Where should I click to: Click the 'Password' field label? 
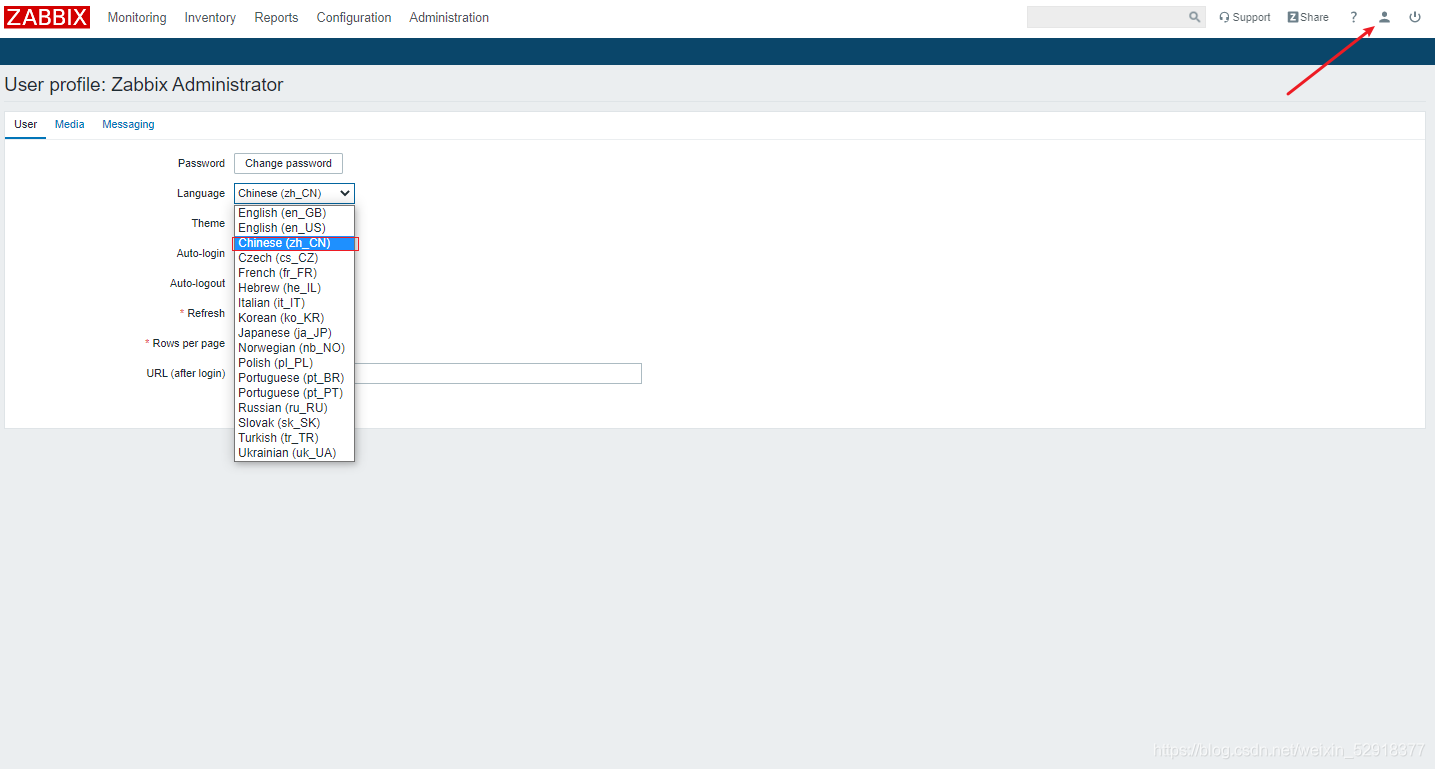(201, 163)
